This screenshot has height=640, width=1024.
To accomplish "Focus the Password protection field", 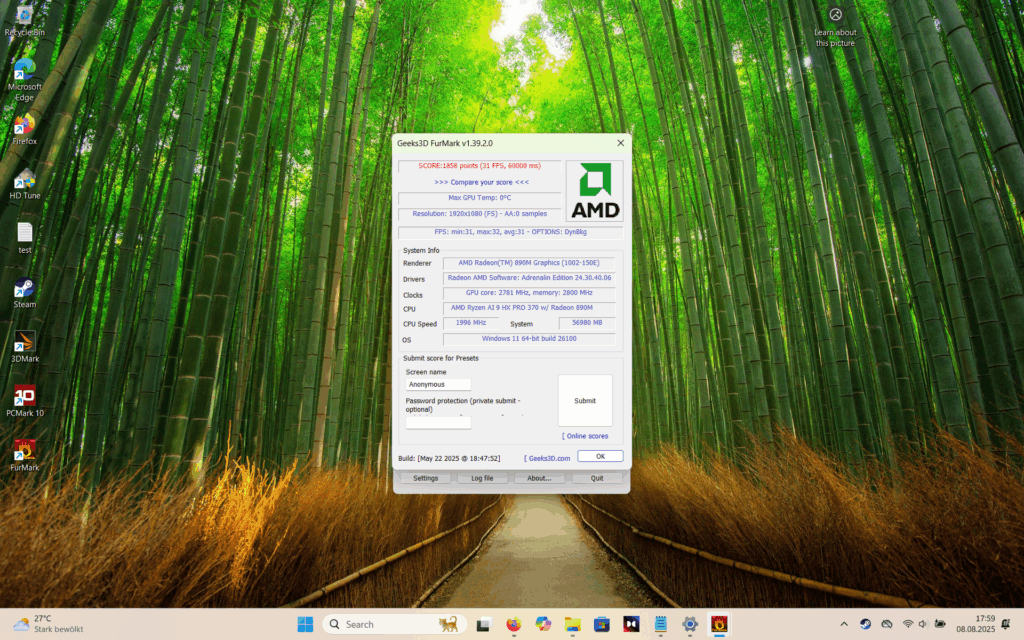I will [438, 423].
